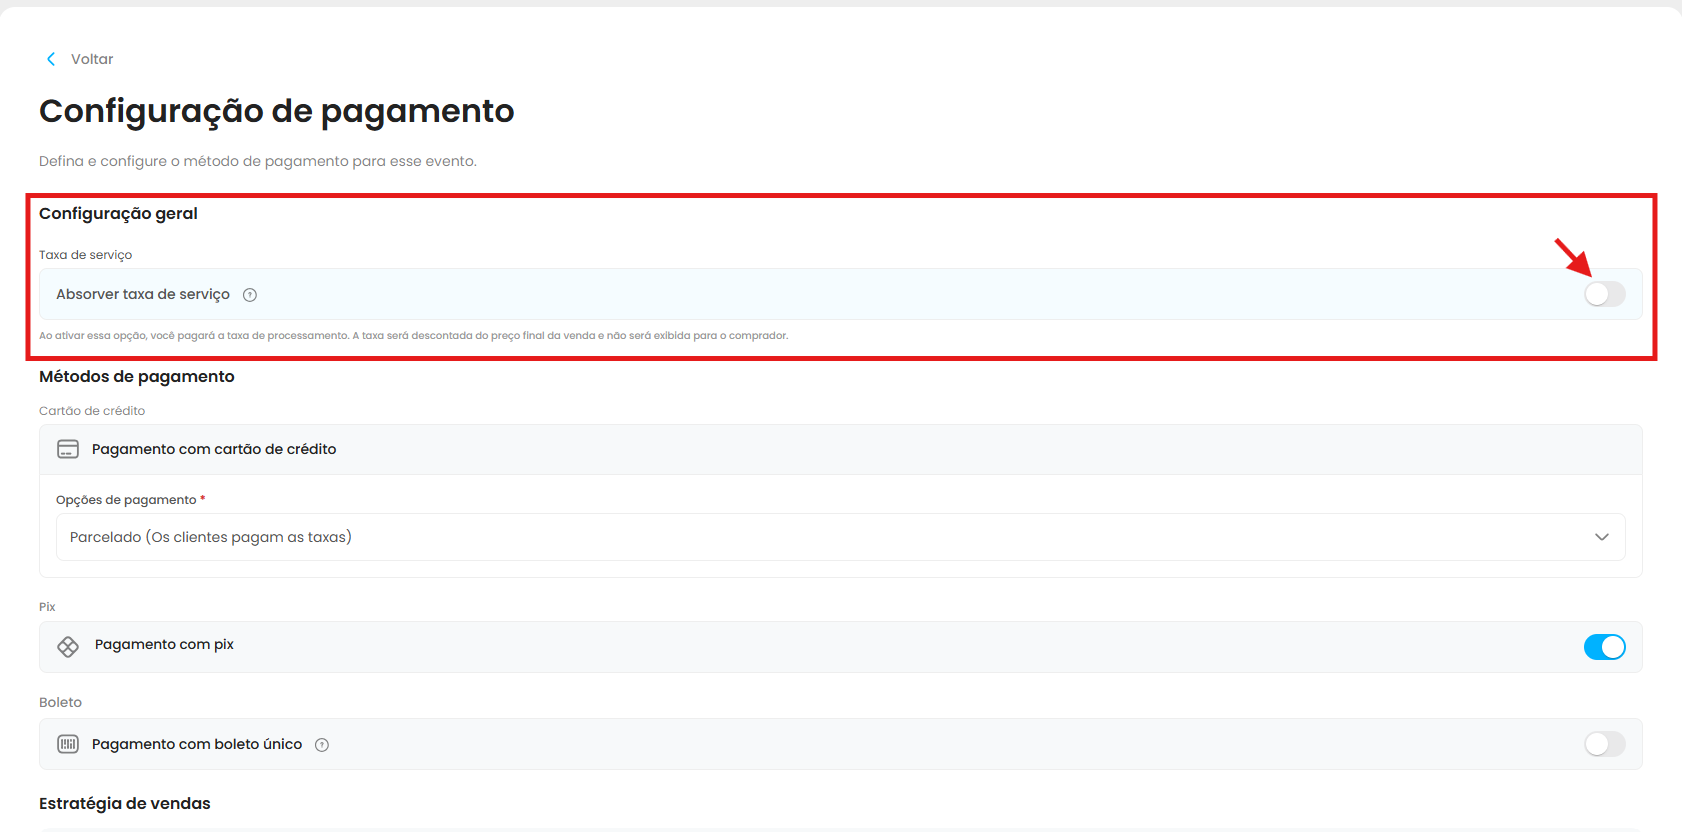
Task: Enable the Absorver taxa de serviço switch
Action: tap(1604, 294)
